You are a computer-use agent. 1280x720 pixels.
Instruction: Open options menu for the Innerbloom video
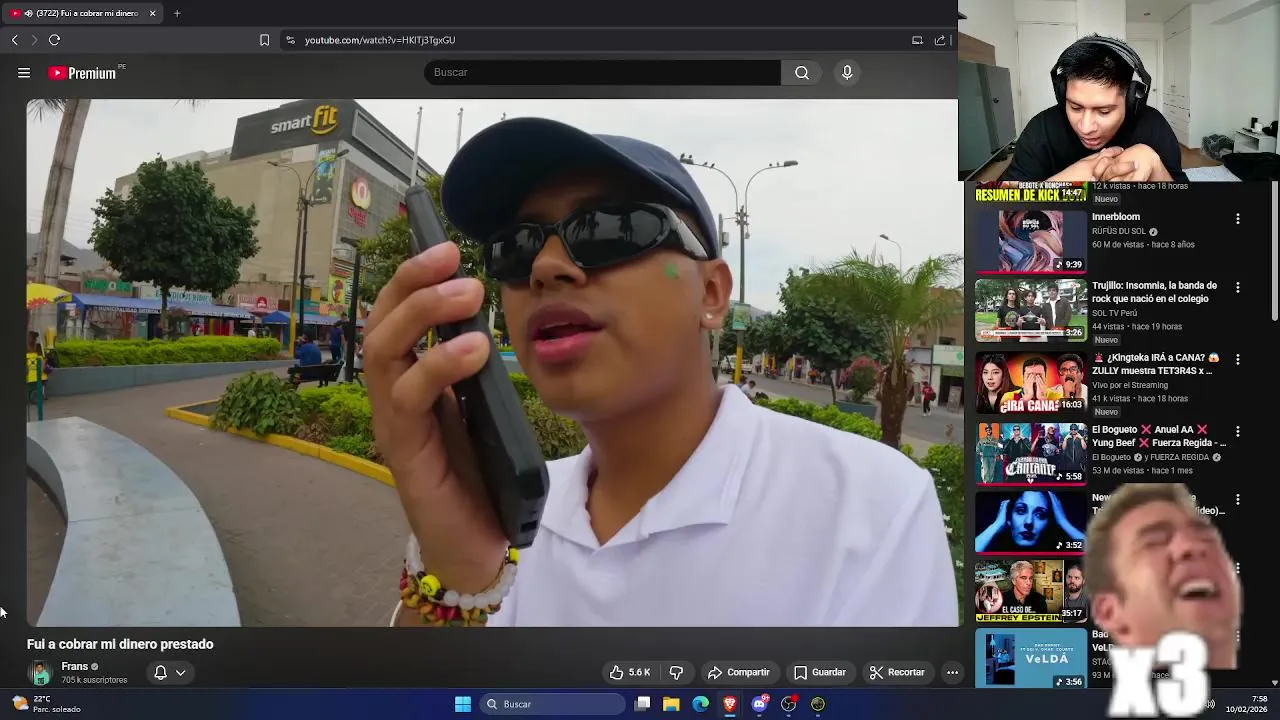click(1238, 219)
